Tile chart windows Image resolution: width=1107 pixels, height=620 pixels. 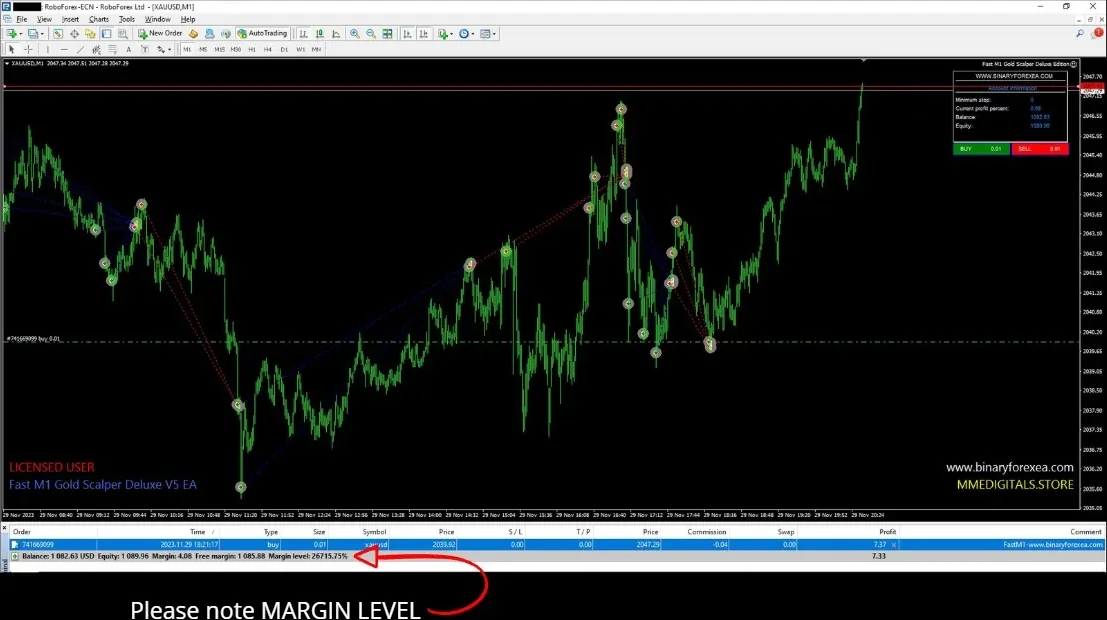tap(387, 33)
